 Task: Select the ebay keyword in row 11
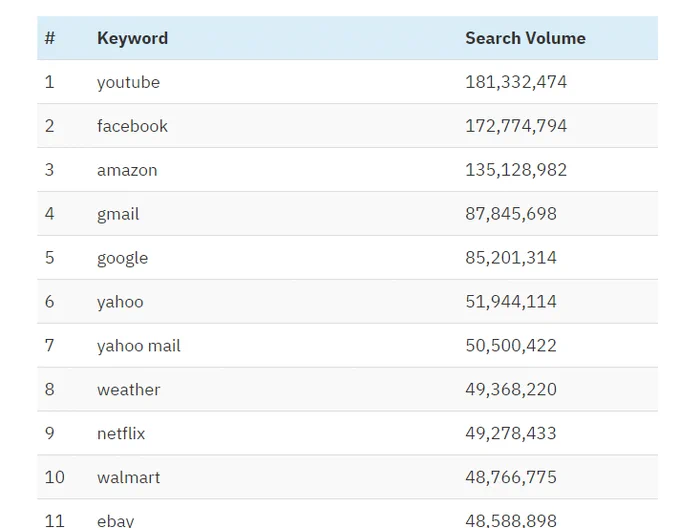point(115,521)
